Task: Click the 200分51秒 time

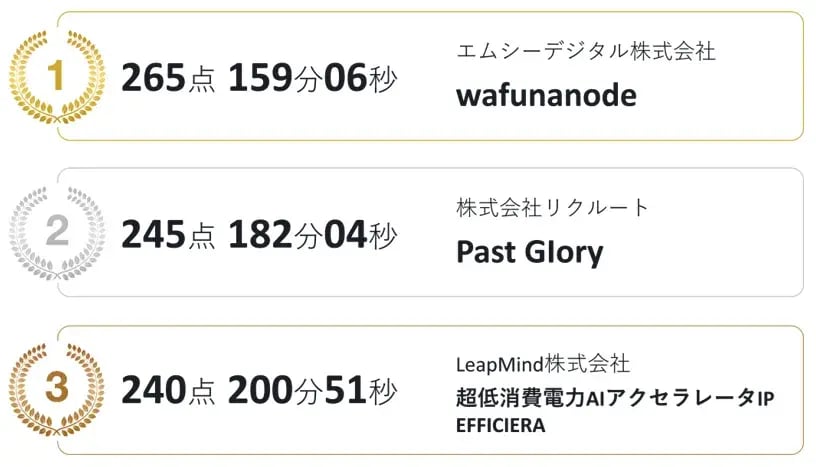Action: [312, 390]
